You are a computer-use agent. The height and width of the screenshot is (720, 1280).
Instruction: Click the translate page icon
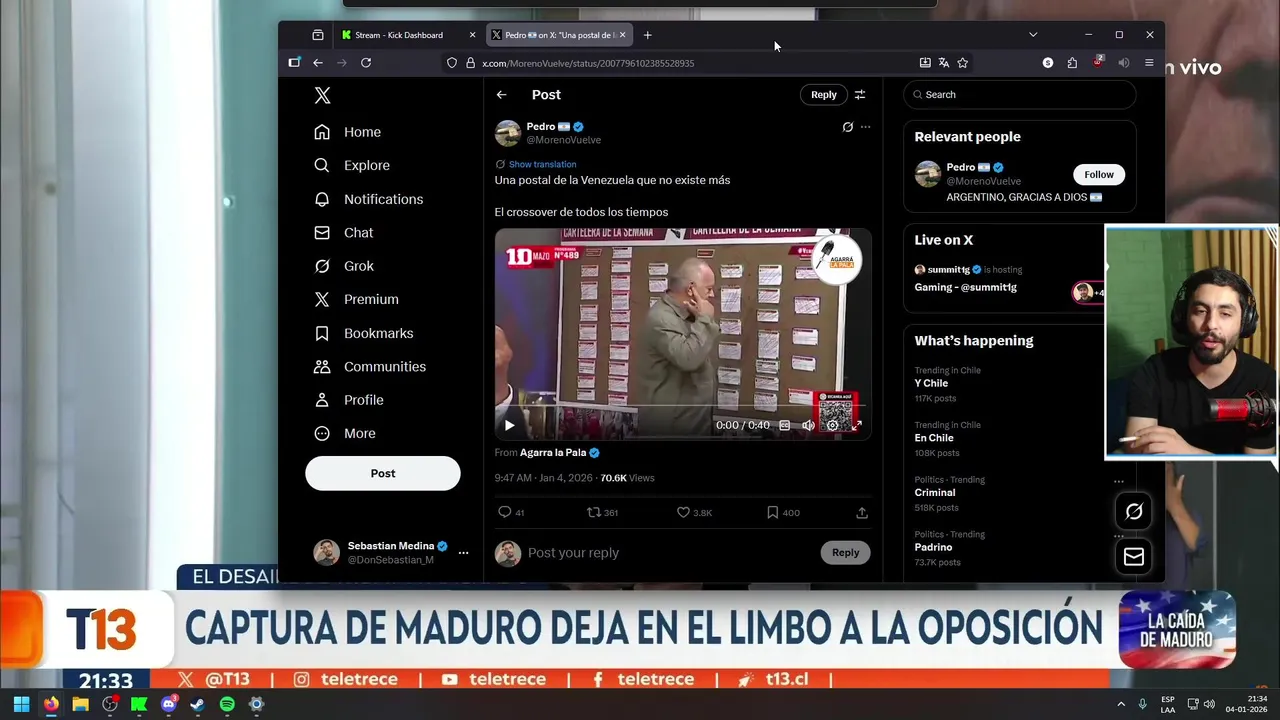(x=944, y=63)
